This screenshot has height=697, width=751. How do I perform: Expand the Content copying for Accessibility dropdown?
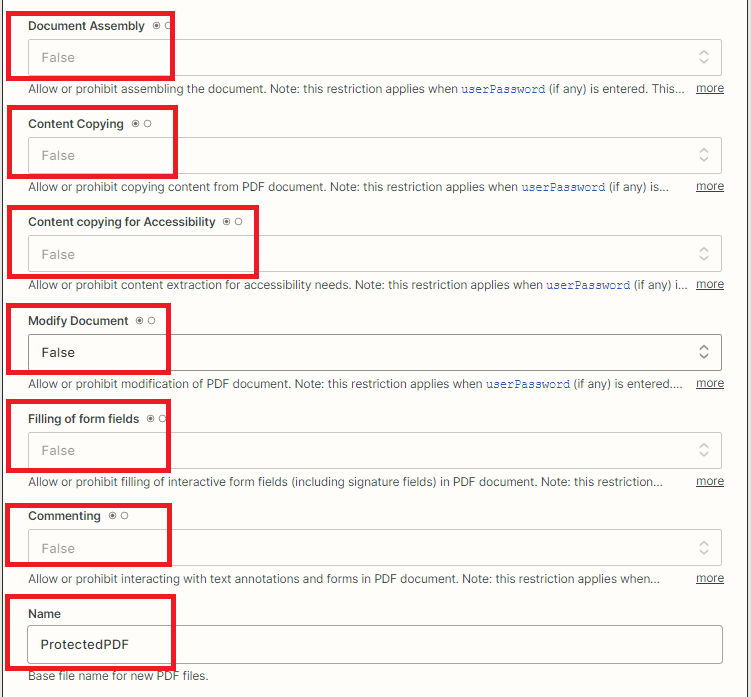(368, 254)
